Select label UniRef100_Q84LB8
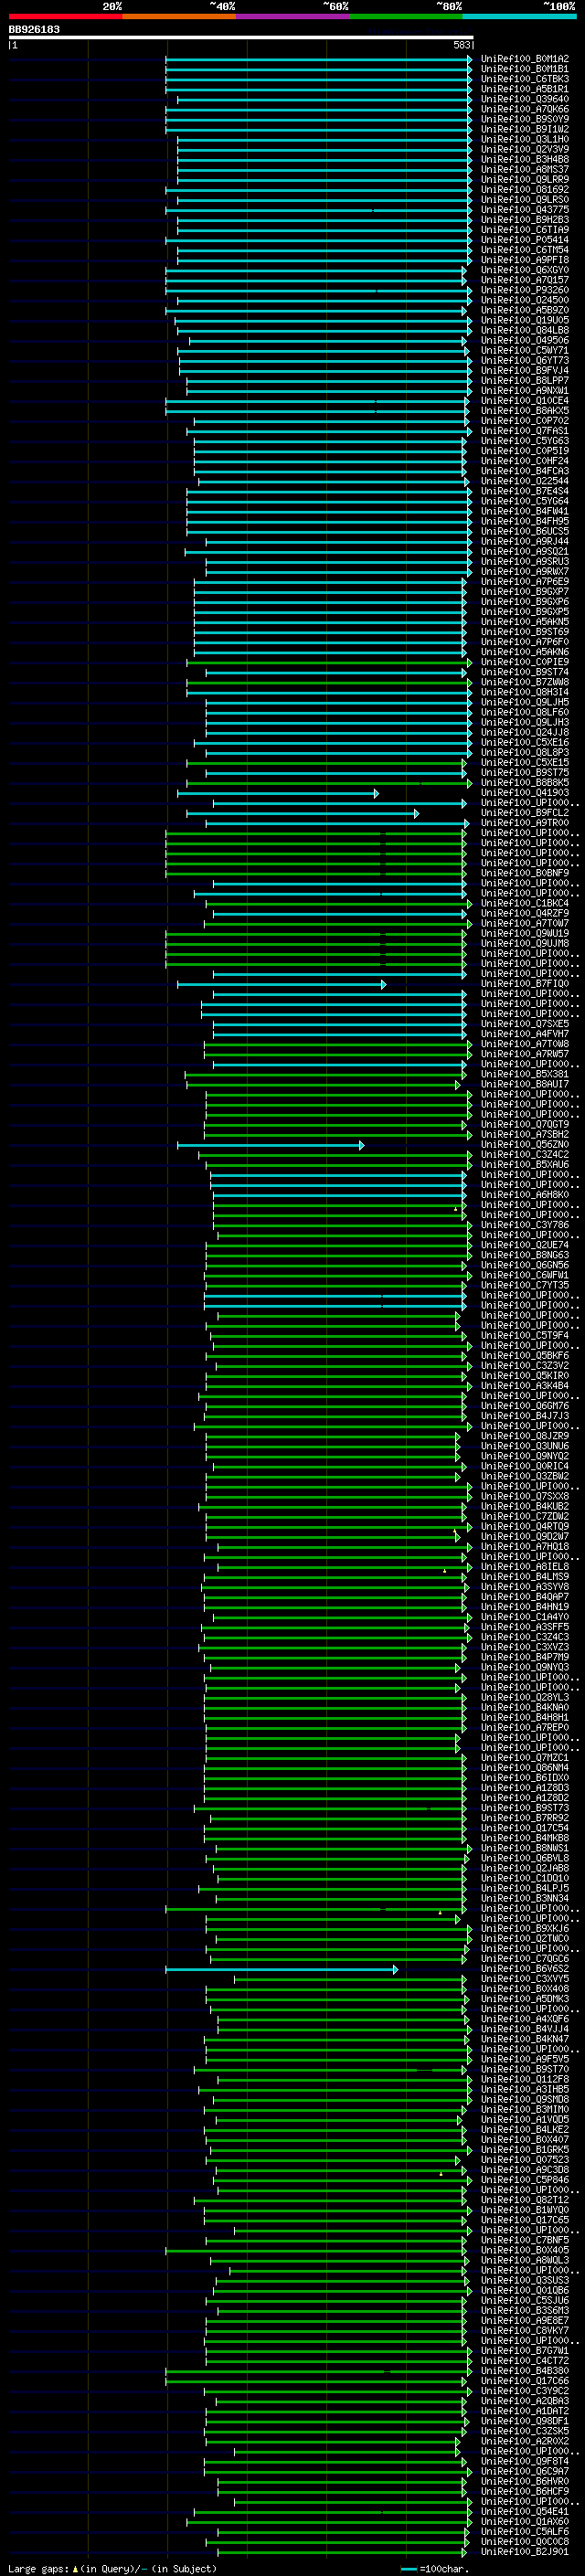This screenshot has width=585, height=2576. (x=525, y=330)
